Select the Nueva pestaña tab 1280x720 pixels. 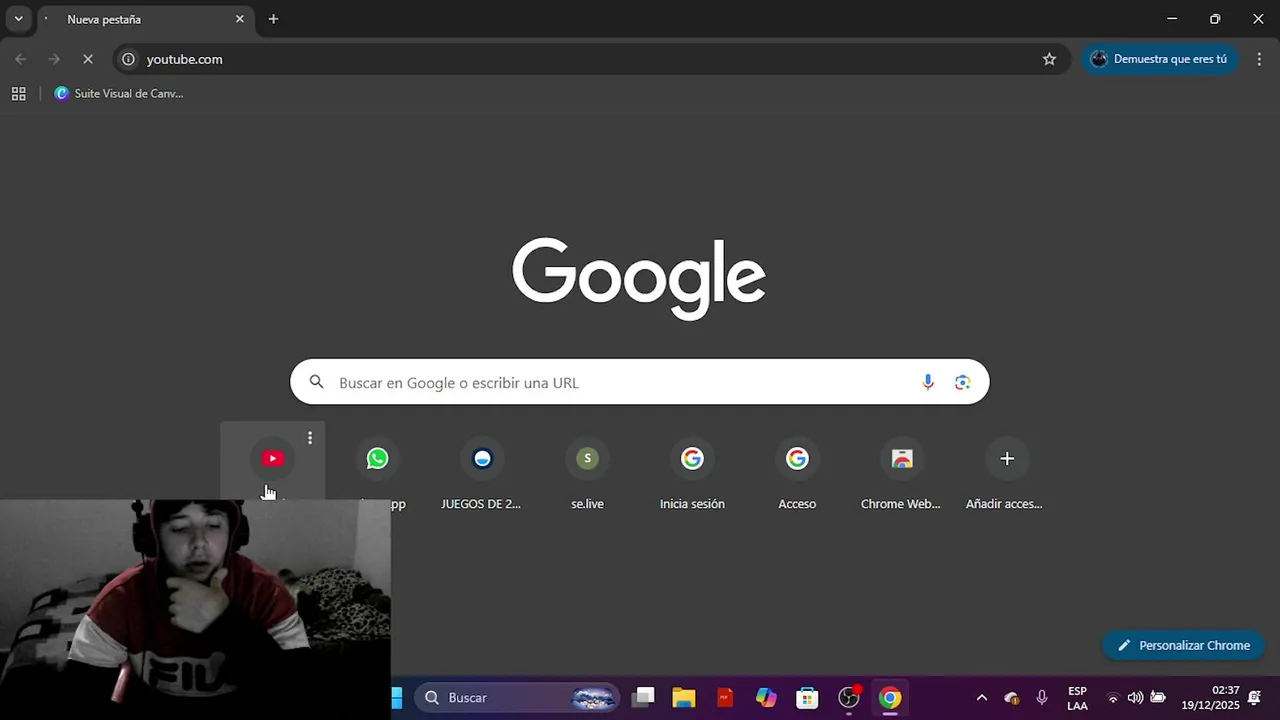click(144, 19)
